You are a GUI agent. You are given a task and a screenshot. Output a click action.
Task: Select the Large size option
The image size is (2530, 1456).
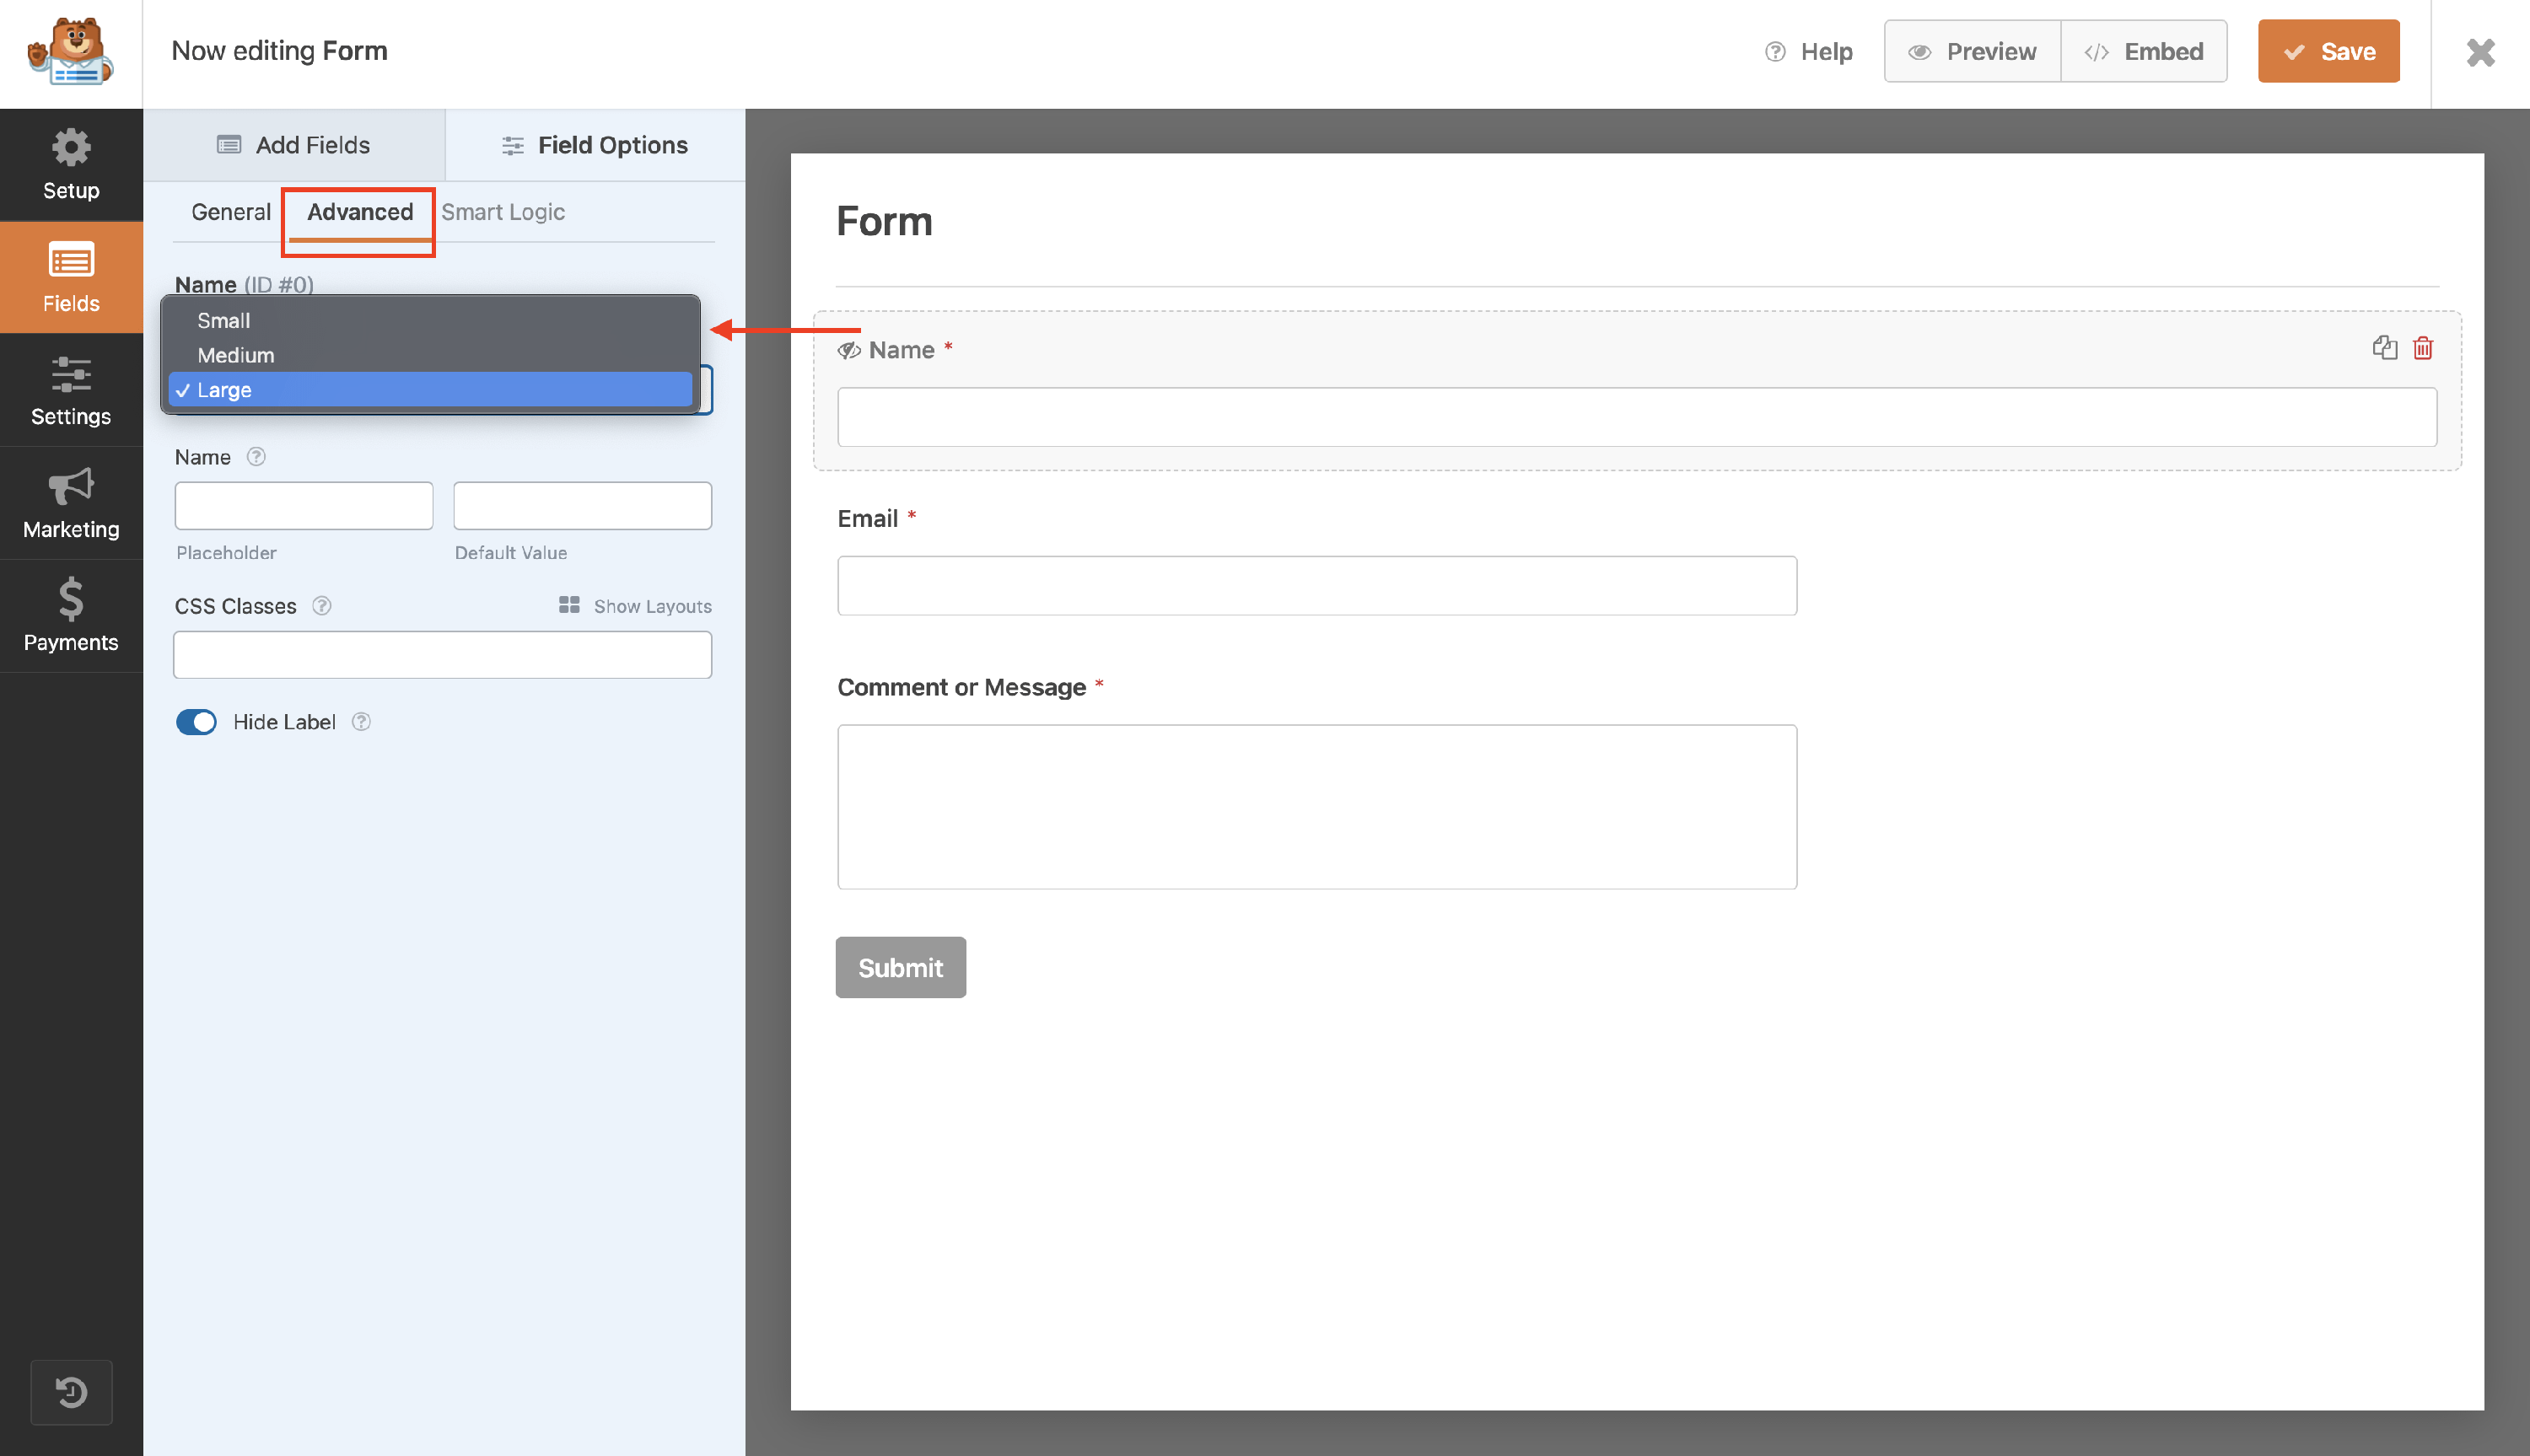[224, 390]
